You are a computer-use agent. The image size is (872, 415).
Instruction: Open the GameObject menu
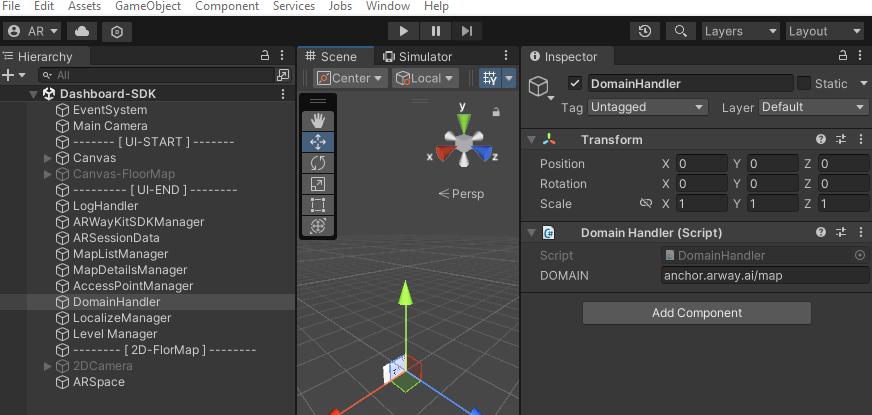tap(148, 7)
